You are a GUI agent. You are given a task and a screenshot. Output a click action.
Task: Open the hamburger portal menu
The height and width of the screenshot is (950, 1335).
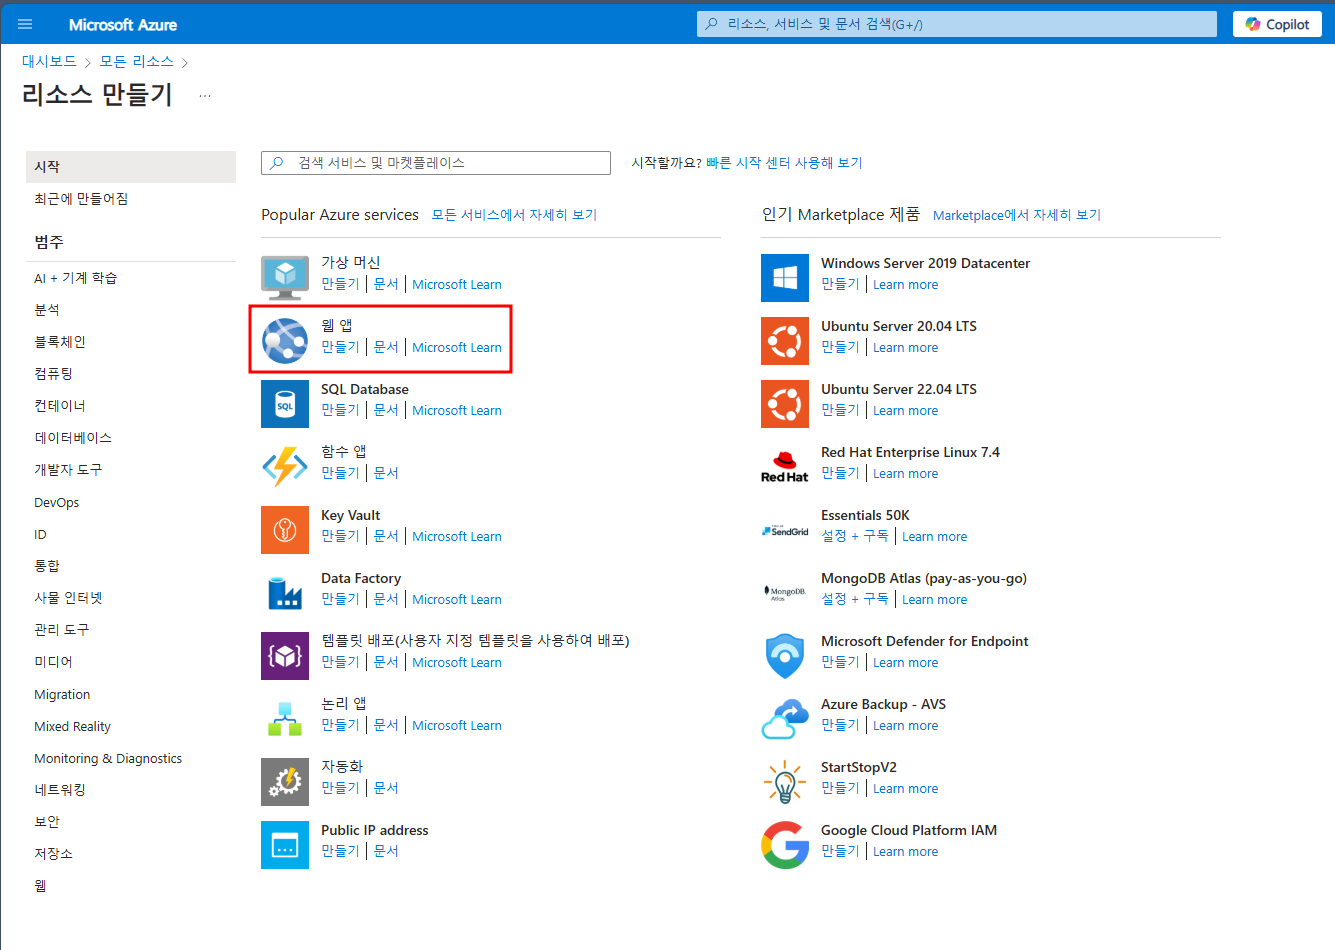click(x=25, y=24)
